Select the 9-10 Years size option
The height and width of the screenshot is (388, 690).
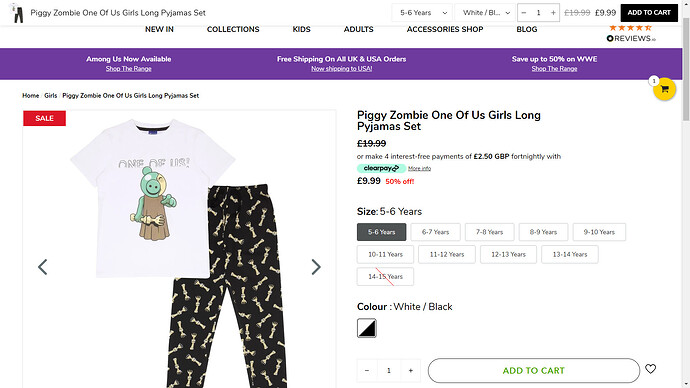point(599,232)
